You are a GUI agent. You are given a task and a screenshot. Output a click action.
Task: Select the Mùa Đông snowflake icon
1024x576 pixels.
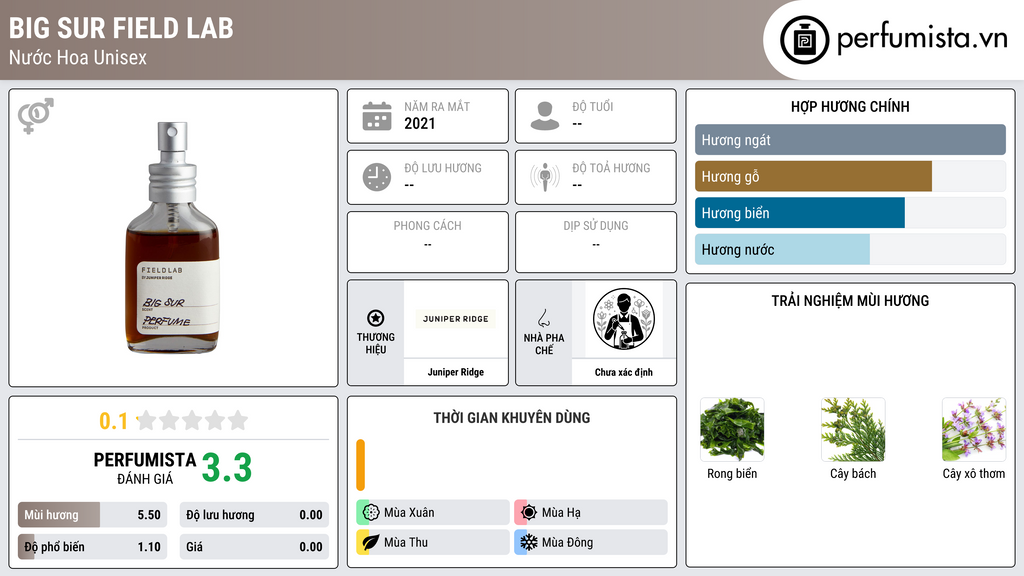coord(529,542)
